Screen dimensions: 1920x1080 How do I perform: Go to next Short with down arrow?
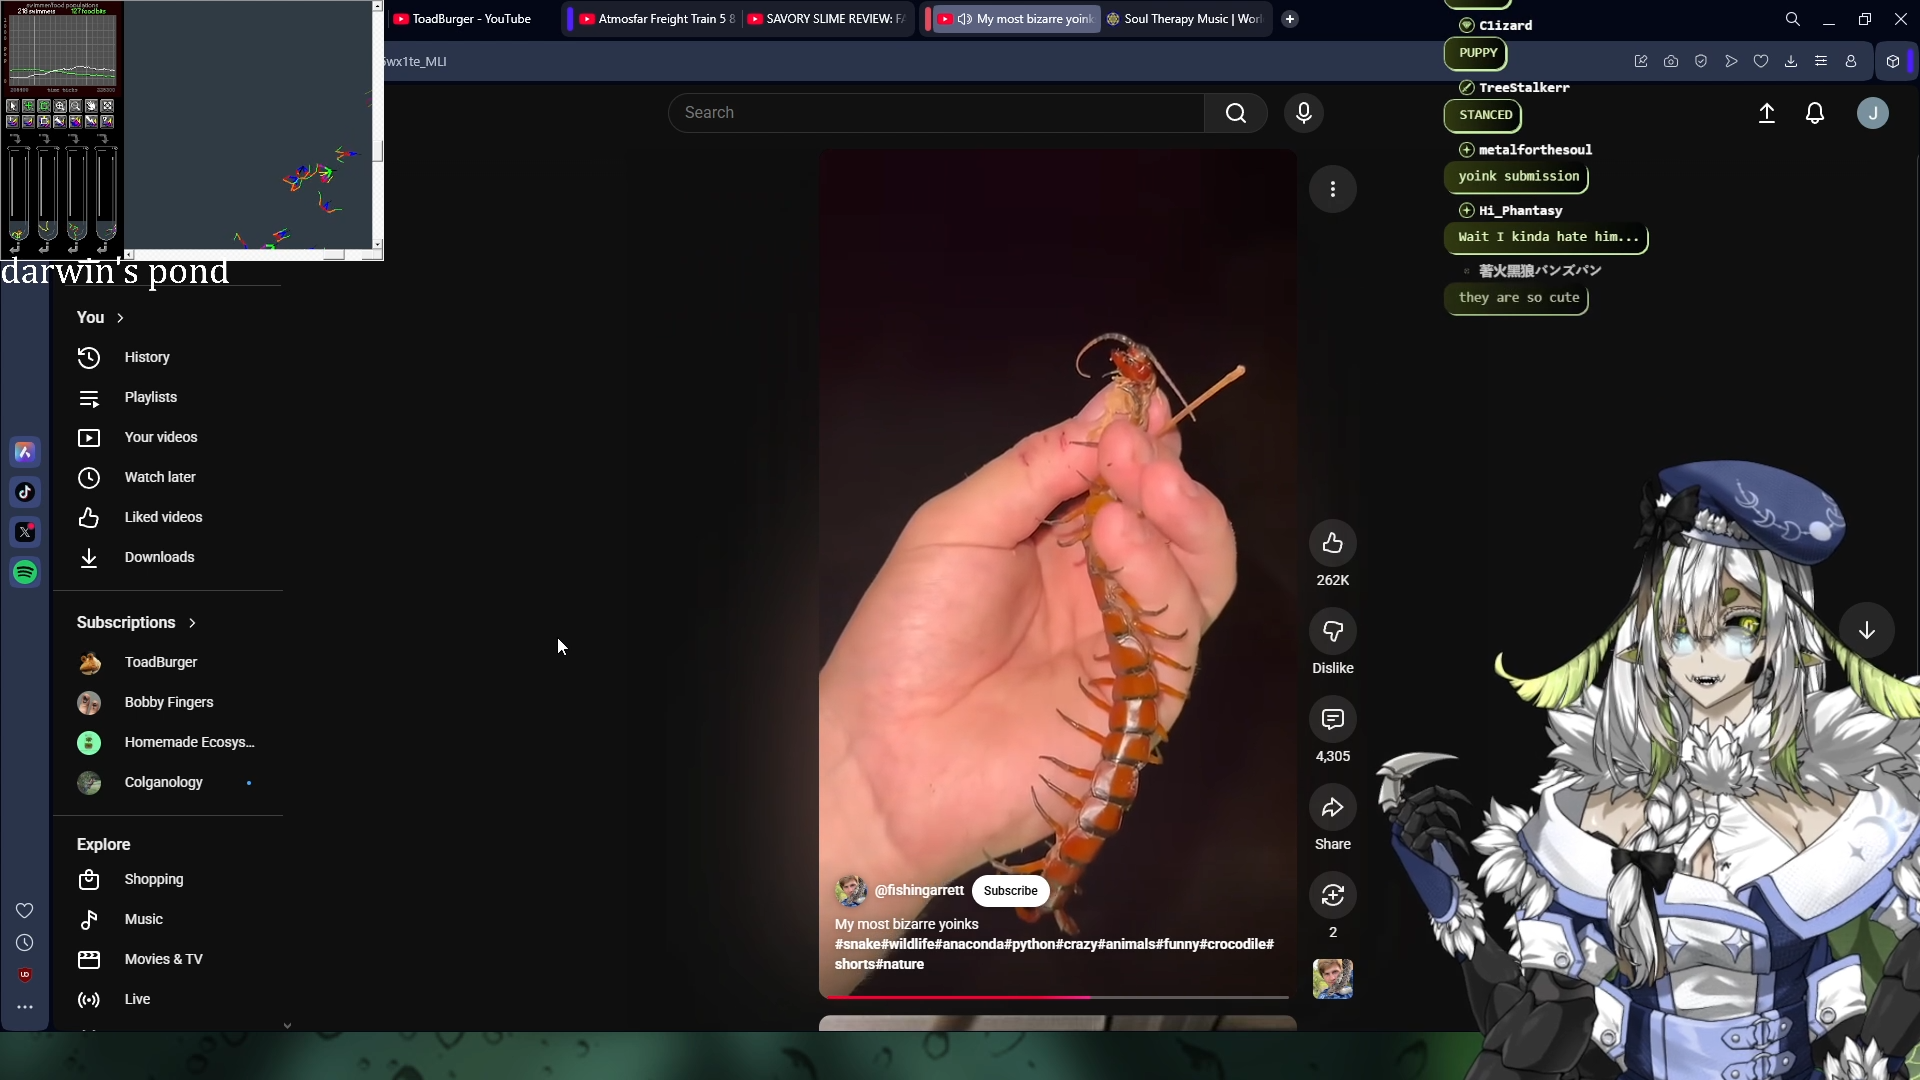1866,630
